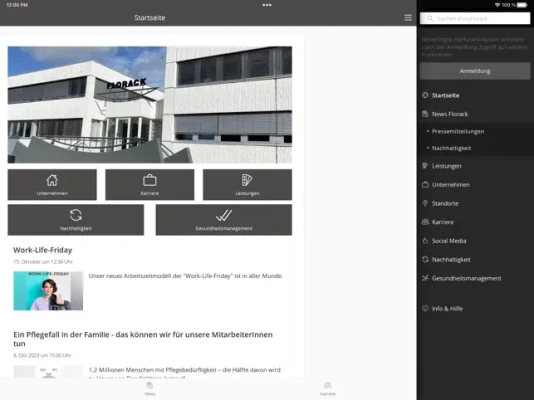Open the Karriere tile with briefcase icon

click(150, 185)
